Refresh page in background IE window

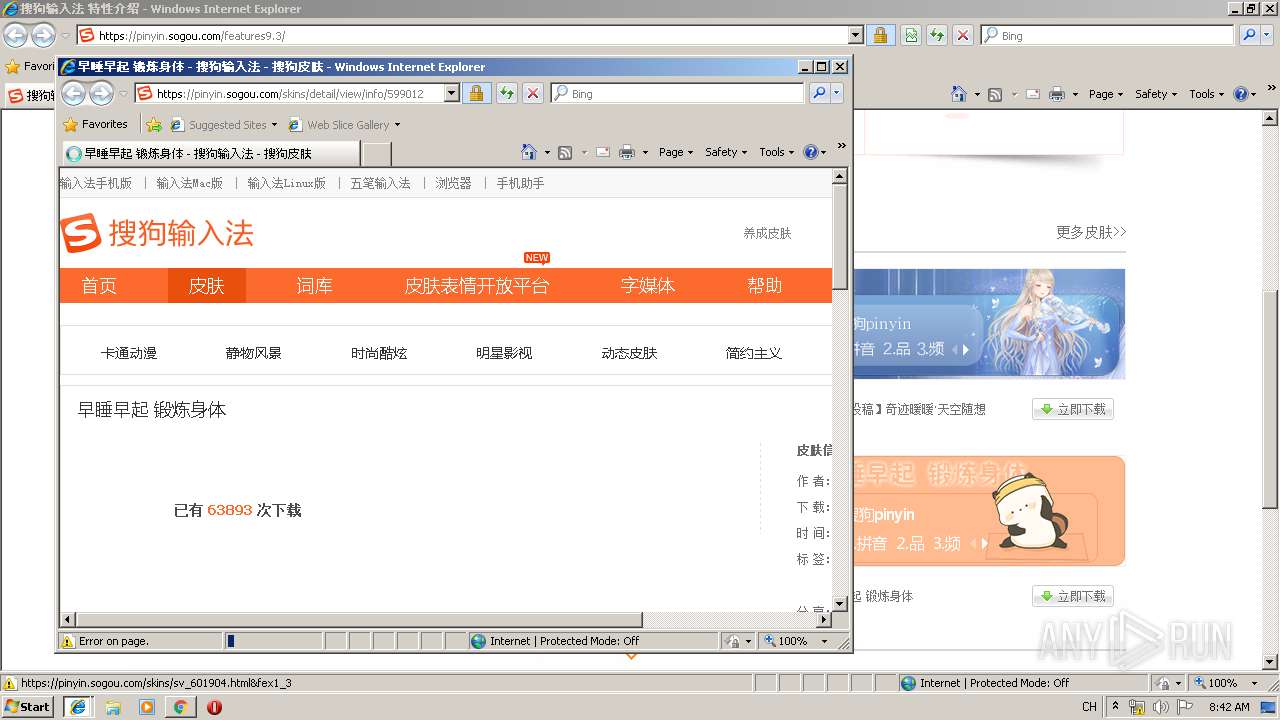[937, 35]
